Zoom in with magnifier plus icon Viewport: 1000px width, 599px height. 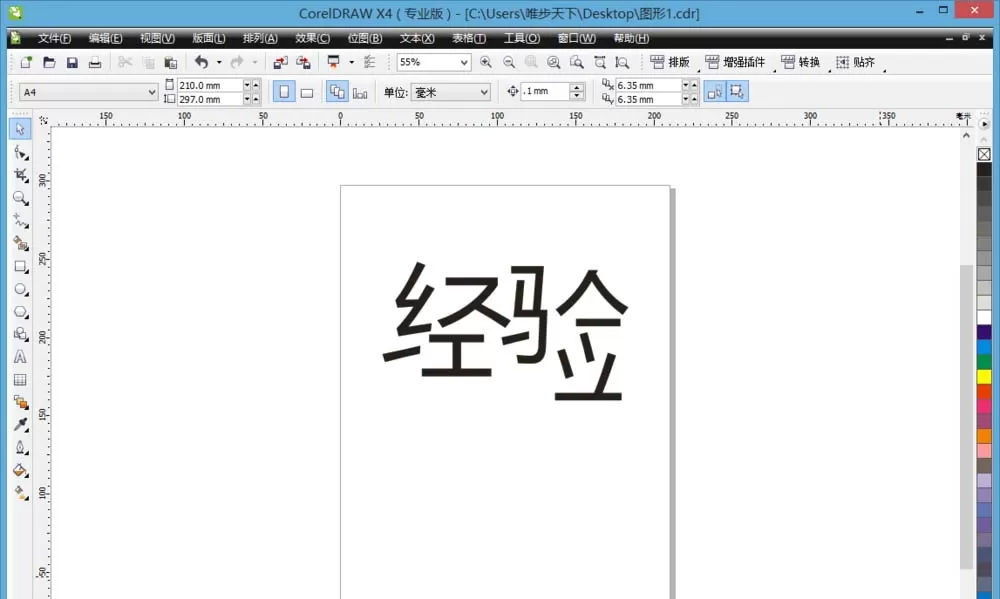point(486,62)
